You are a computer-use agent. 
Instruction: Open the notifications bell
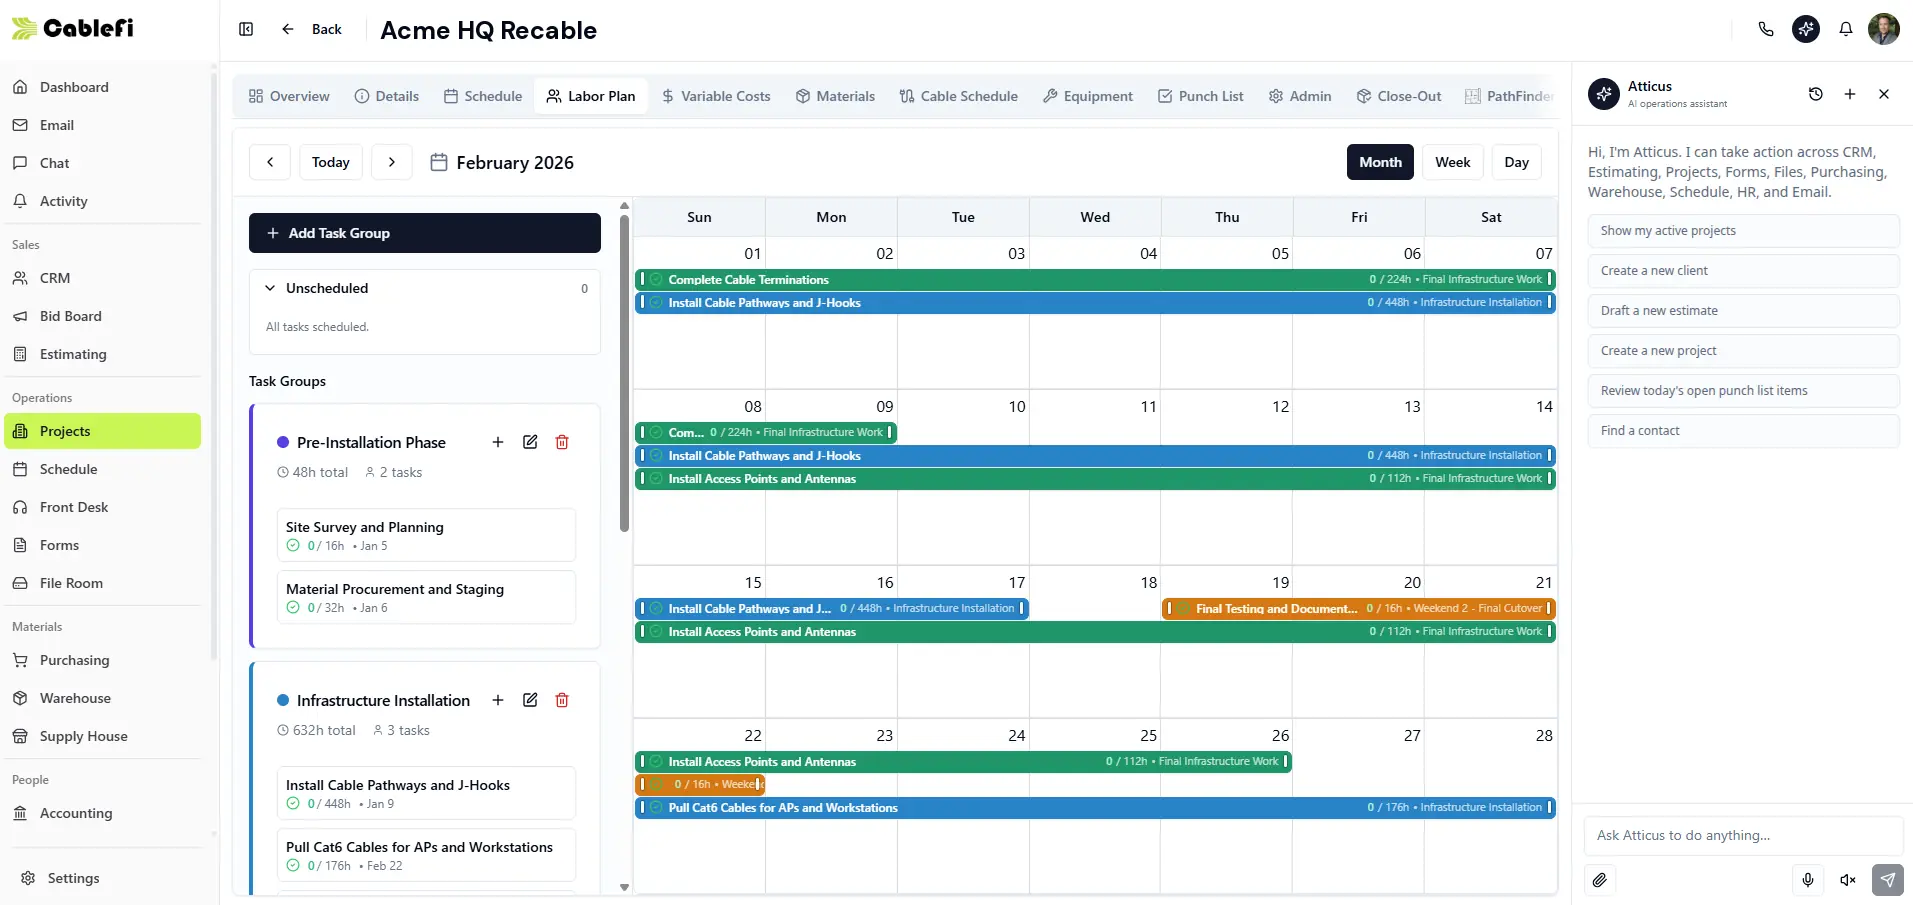tap(1846, 29)
